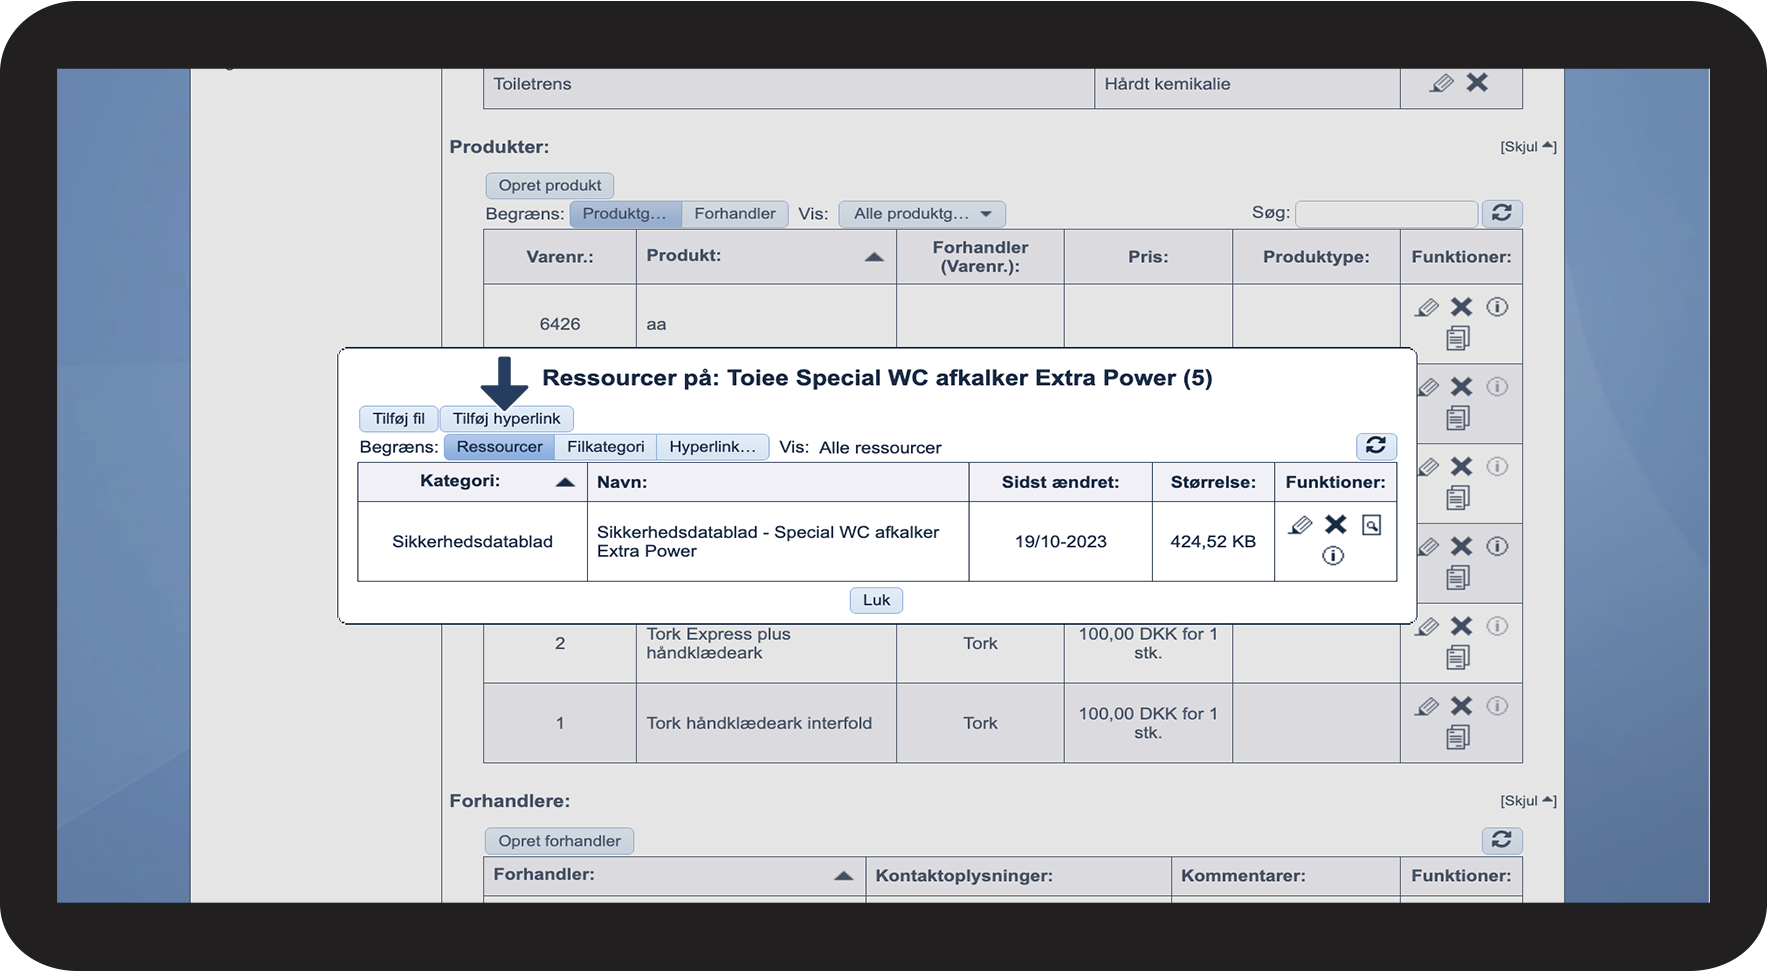The width and height of the screenshot is (1767, 971).
Task: Delete the Toiletrens row
Action: pos(1477,83)
